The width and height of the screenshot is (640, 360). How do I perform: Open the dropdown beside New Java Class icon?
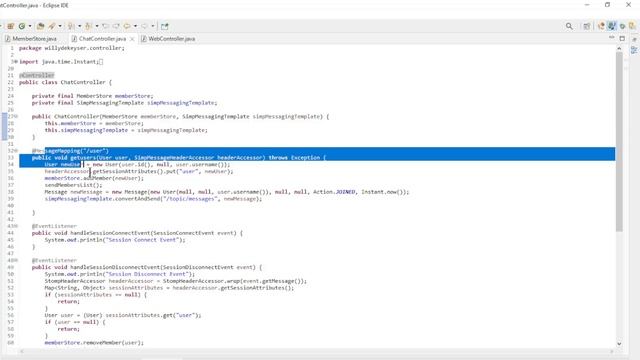(x=30, y=26)
